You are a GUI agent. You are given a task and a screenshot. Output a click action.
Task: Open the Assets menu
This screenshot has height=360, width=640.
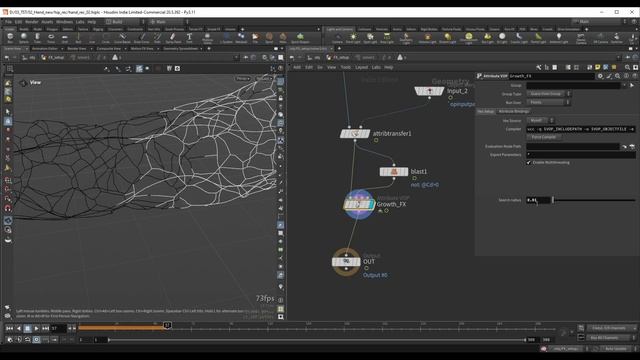tap(47, 22)
